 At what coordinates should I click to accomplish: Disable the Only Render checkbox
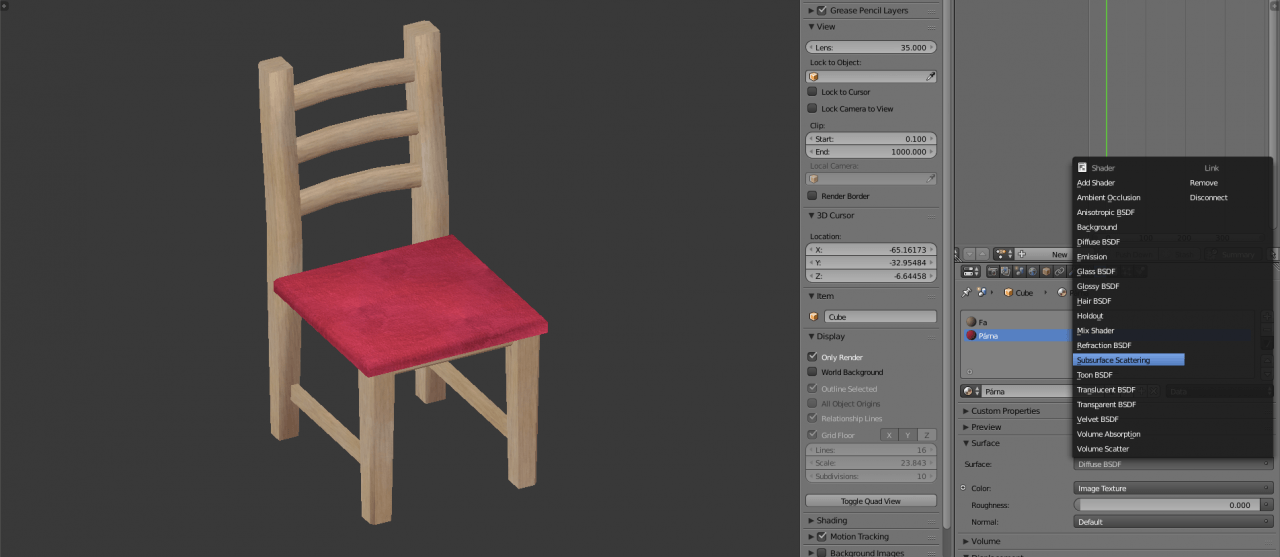coord(812,357)
